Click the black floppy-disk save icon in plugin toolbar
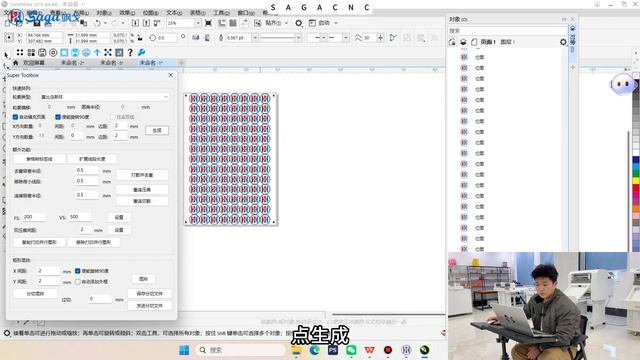 pos(42,52)
